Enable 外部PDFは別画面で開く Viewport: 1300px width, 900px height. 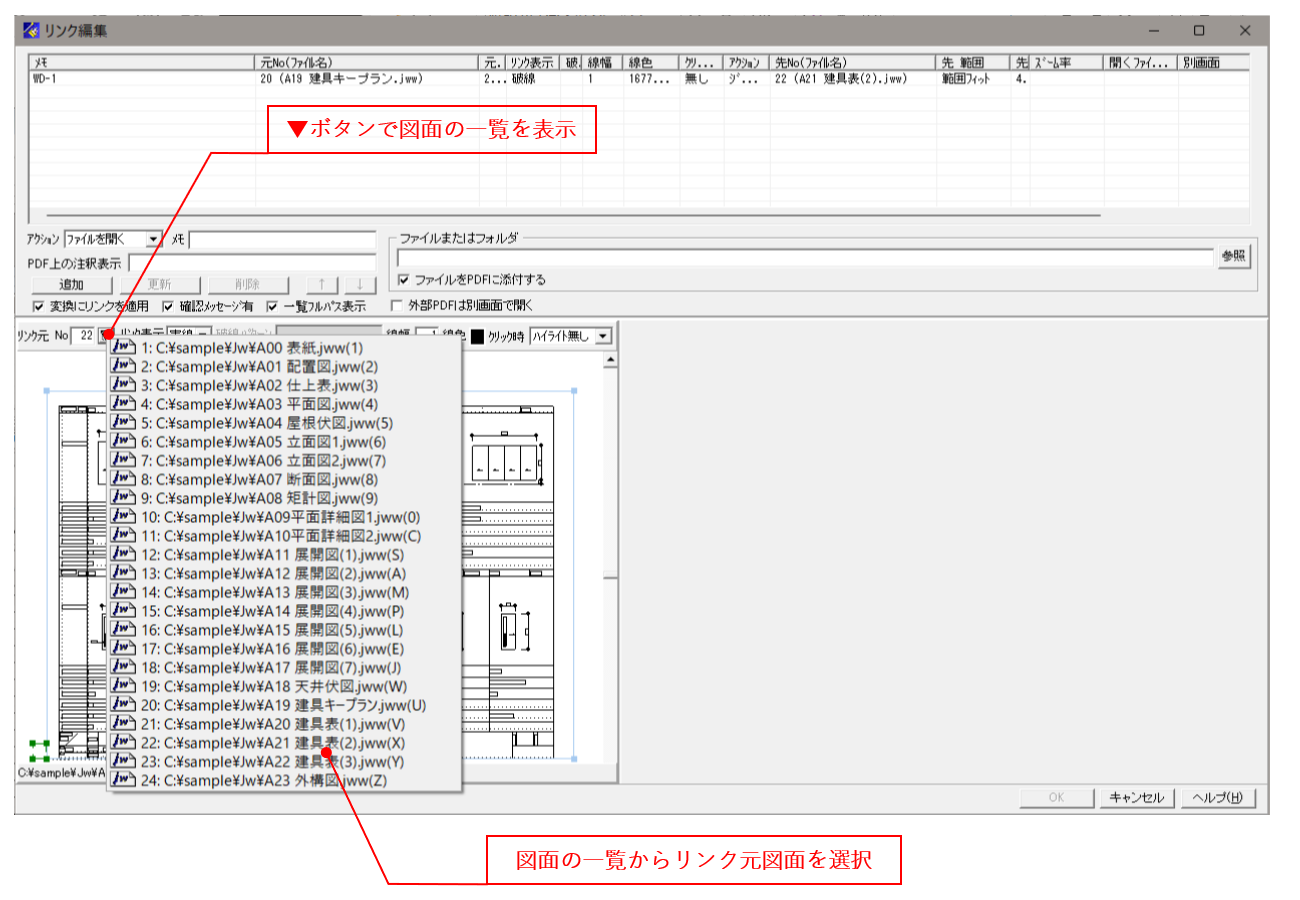click(x=398, y=306)
